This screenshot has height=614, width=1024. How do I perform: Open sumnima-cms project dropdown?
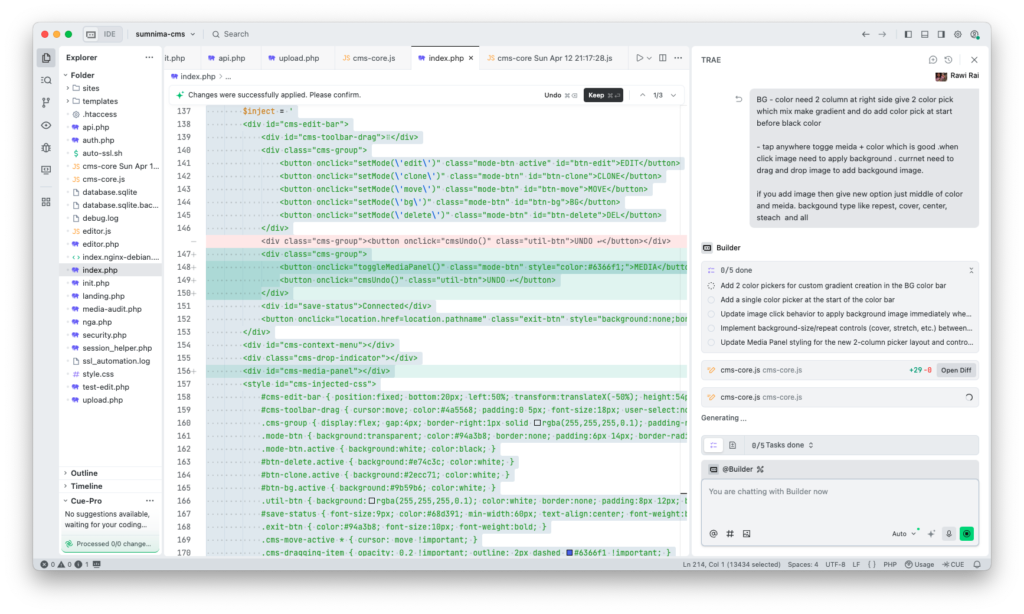165,34
